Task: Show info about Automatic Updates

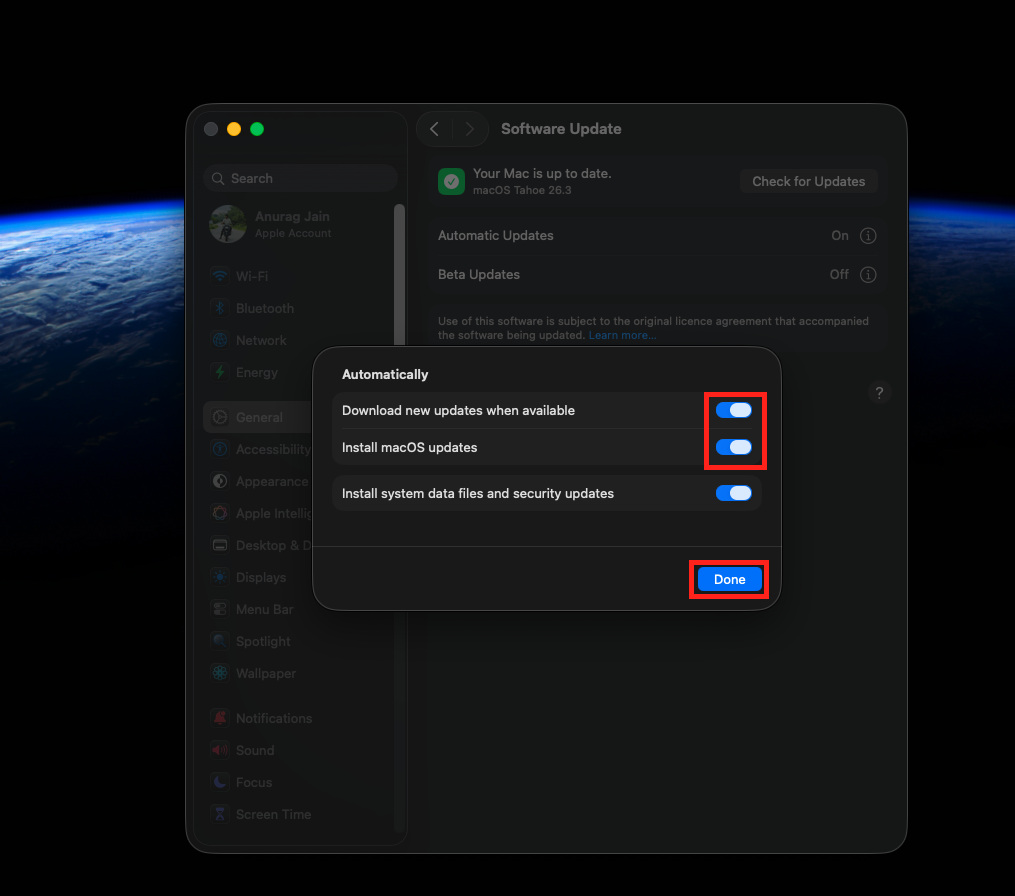Action: 868,235
